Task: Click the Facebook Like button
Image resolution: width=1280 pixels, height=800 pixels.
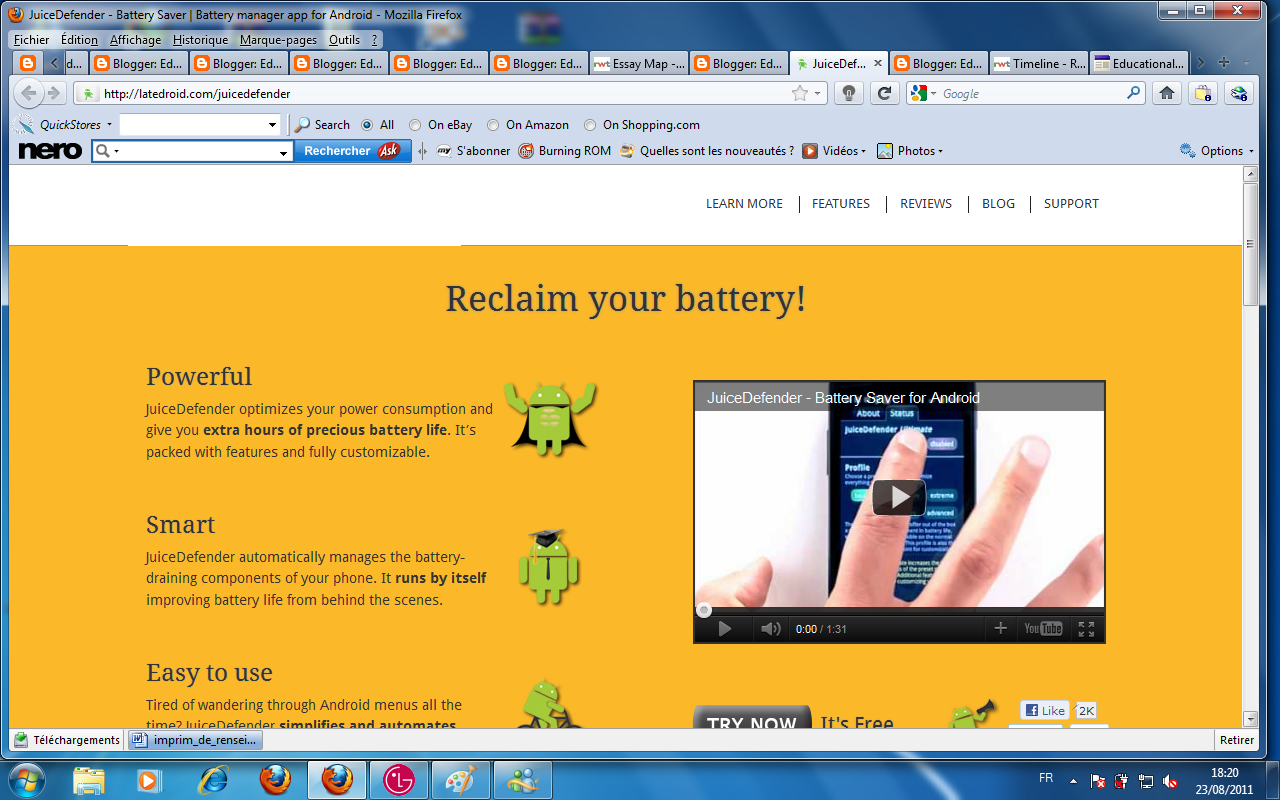Action: coord(1044,710)
